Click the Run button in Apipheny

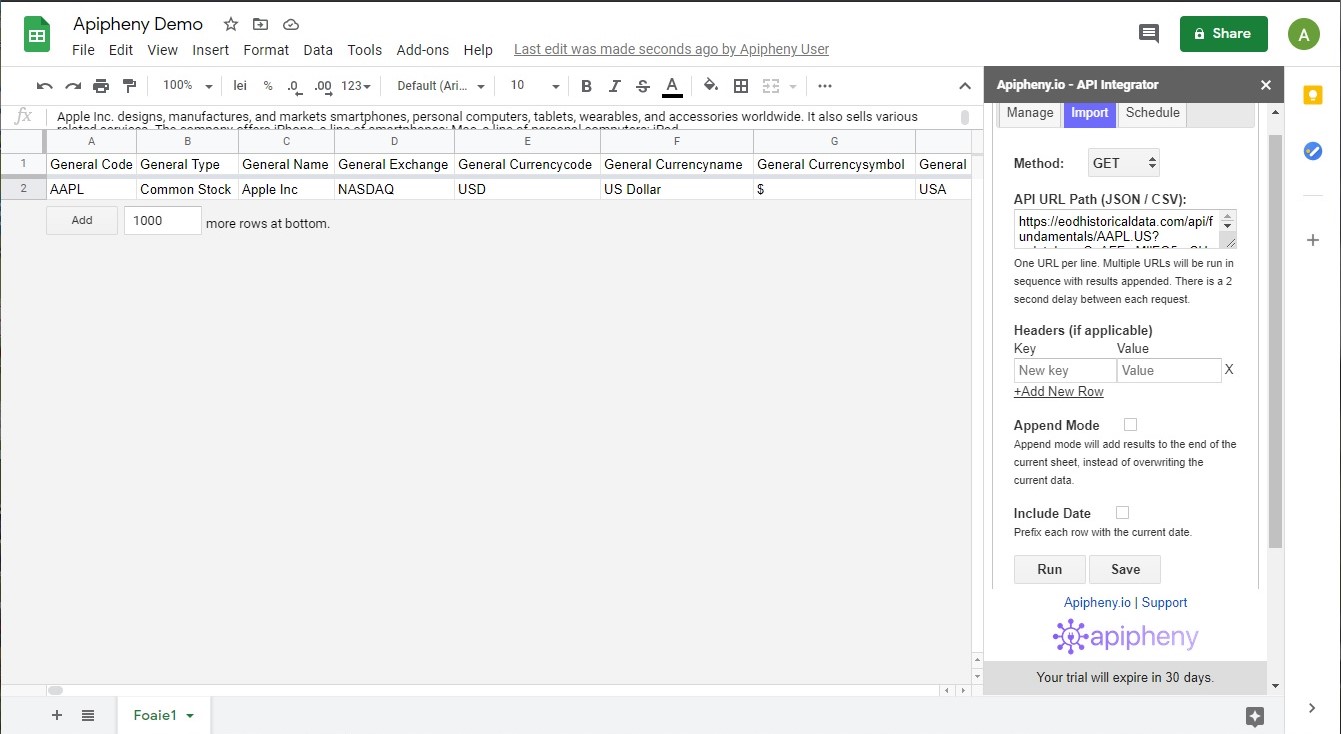click(x=1049, y=569)
